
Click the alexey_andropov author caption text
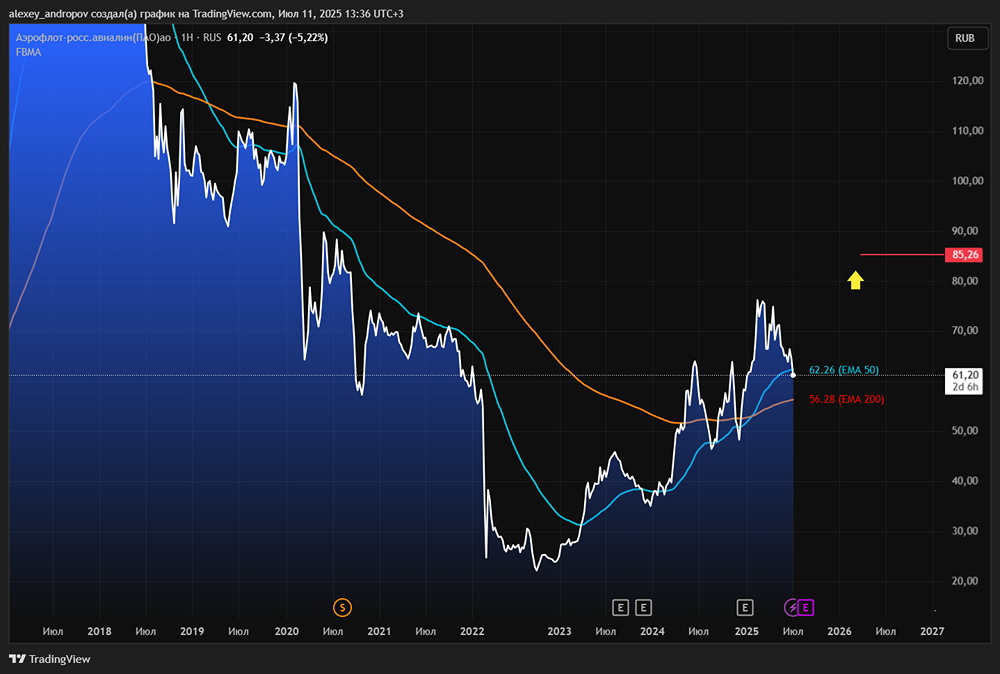pyautogui.click(x=206, y=13)
